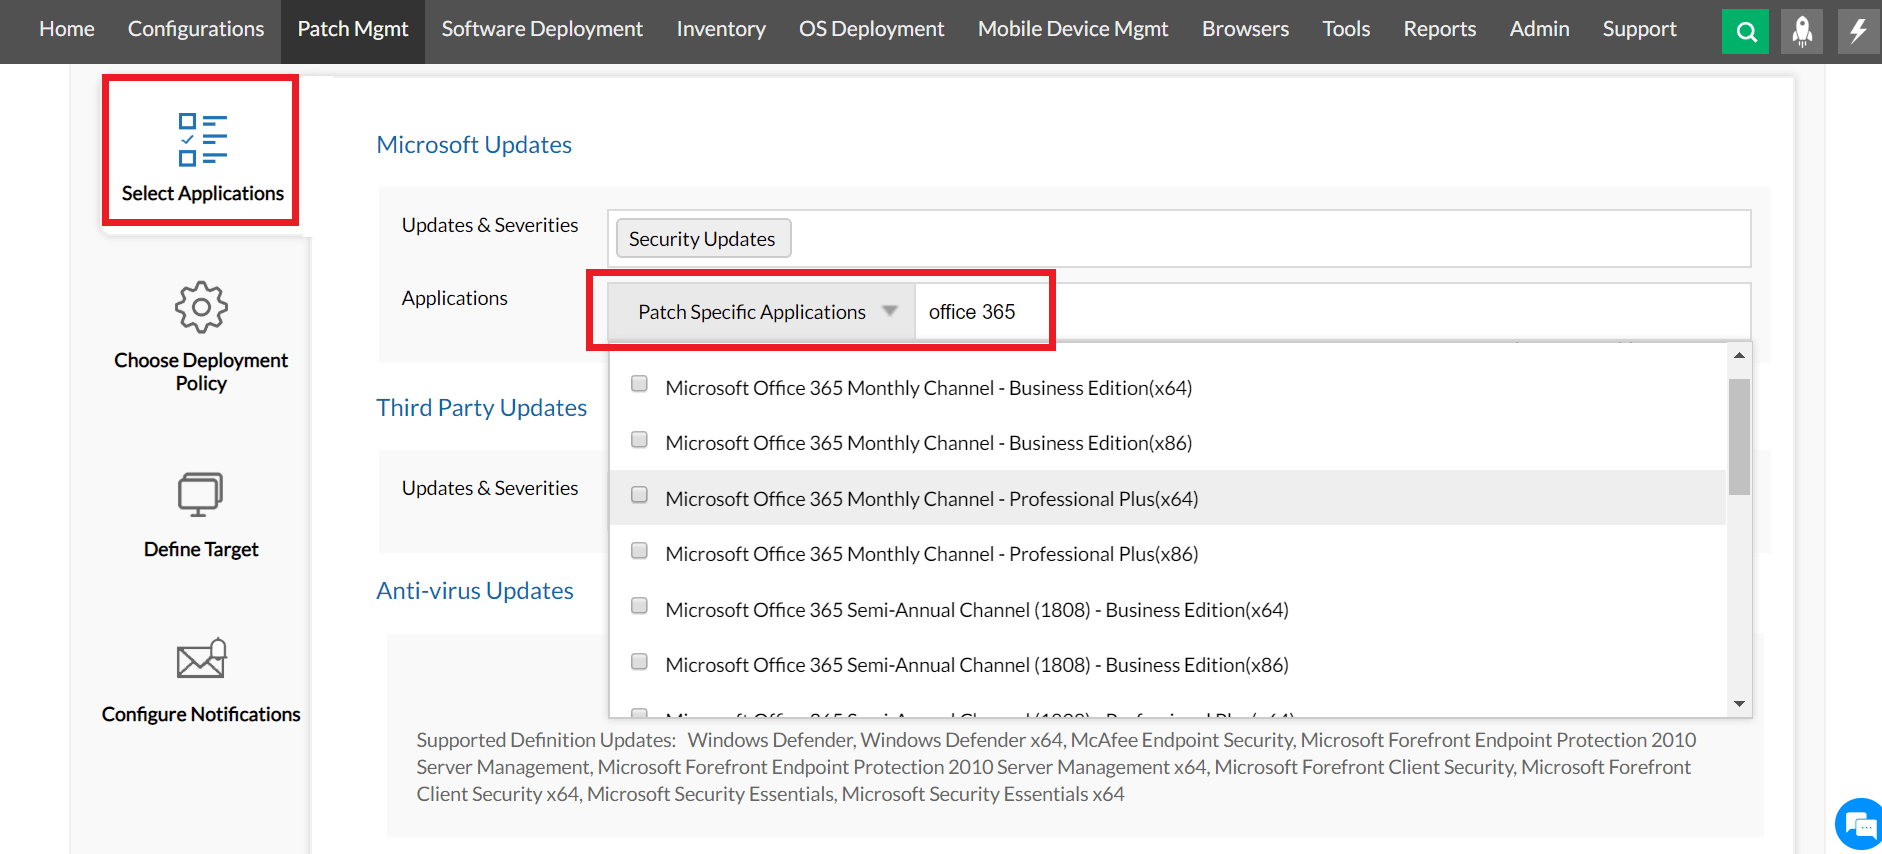
Task: Click the Security Updates tag
Action: tap(702, 239)
